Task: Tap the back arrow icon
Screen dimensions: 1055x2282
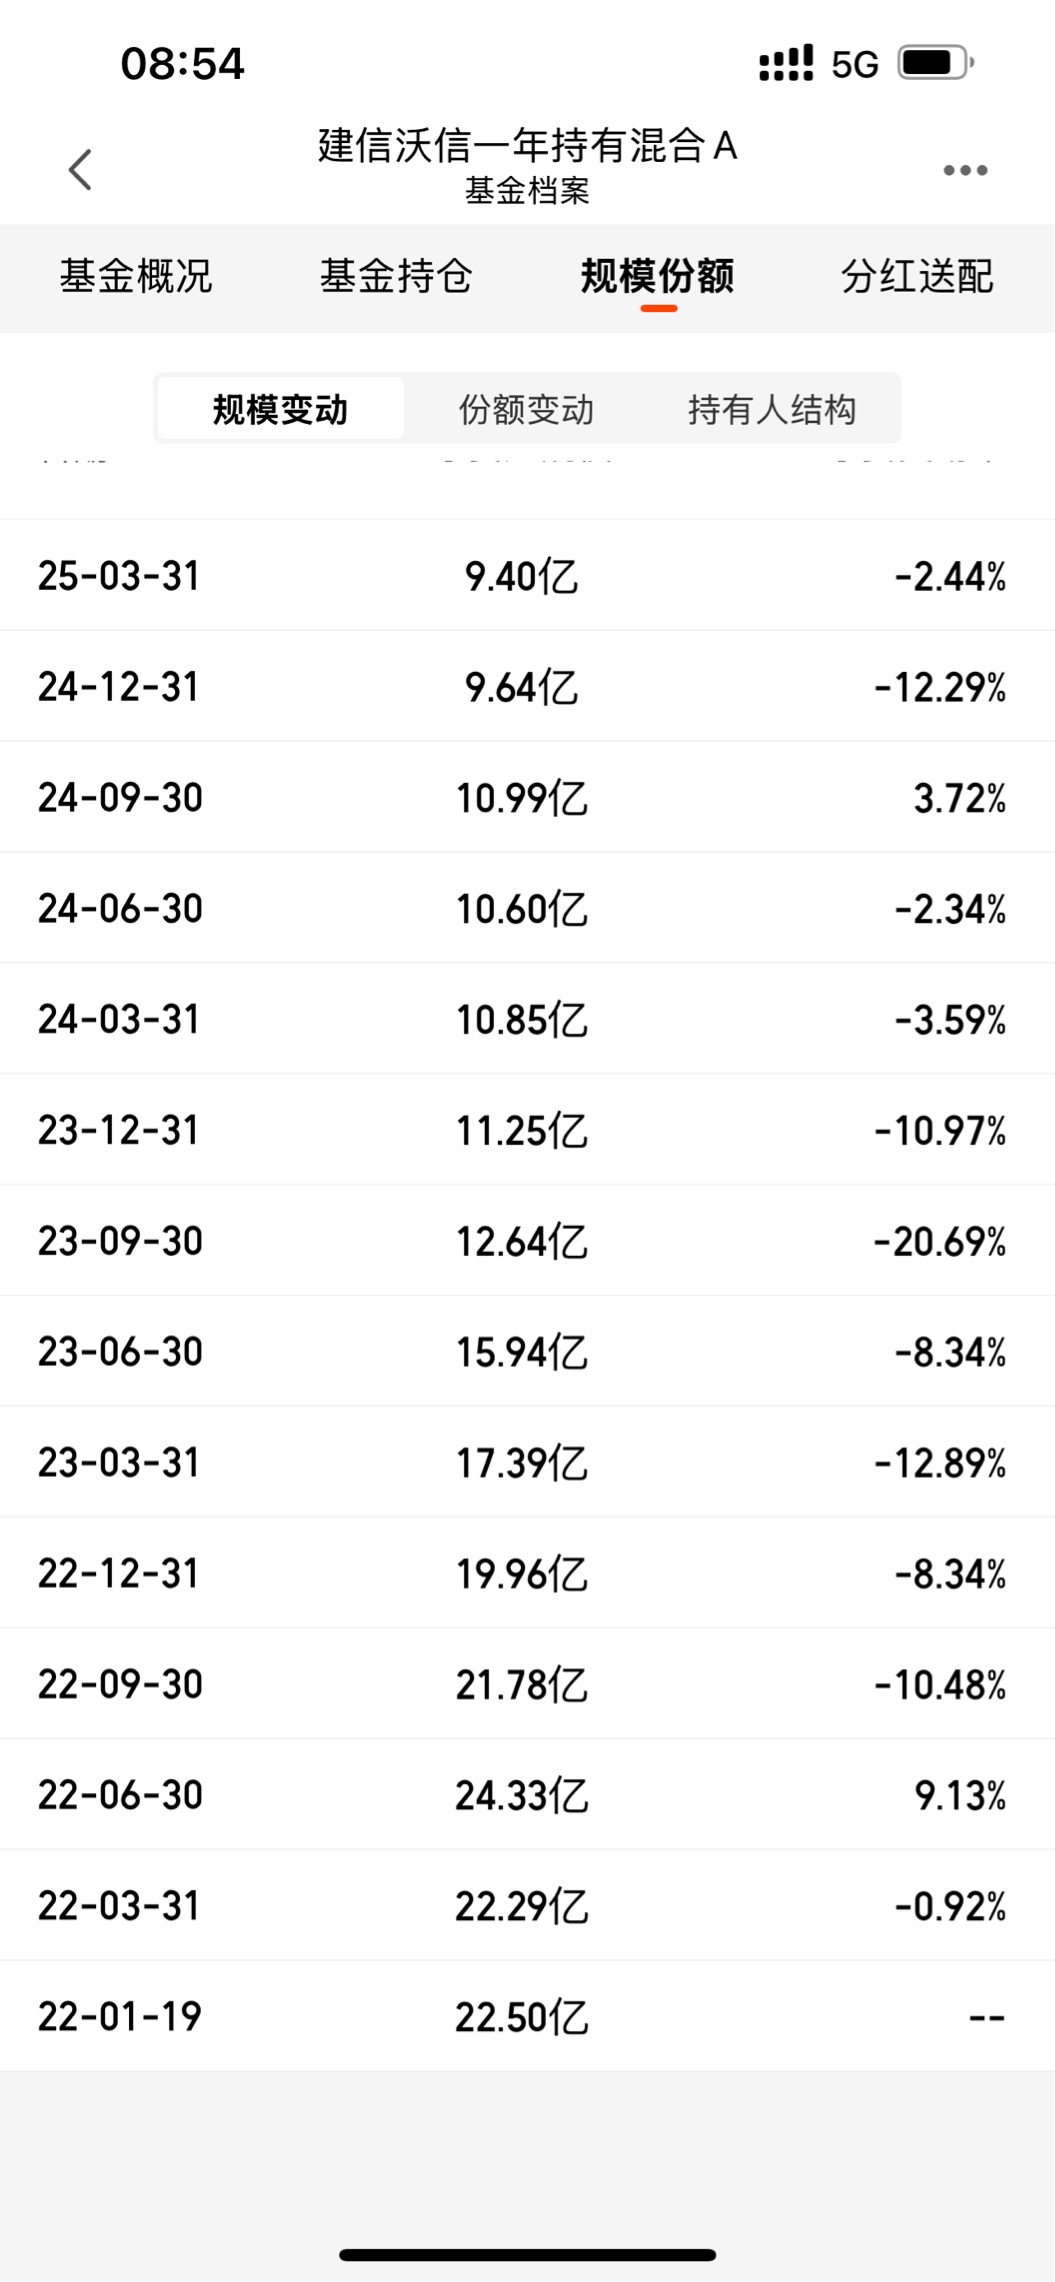Action: pos(80,169)
